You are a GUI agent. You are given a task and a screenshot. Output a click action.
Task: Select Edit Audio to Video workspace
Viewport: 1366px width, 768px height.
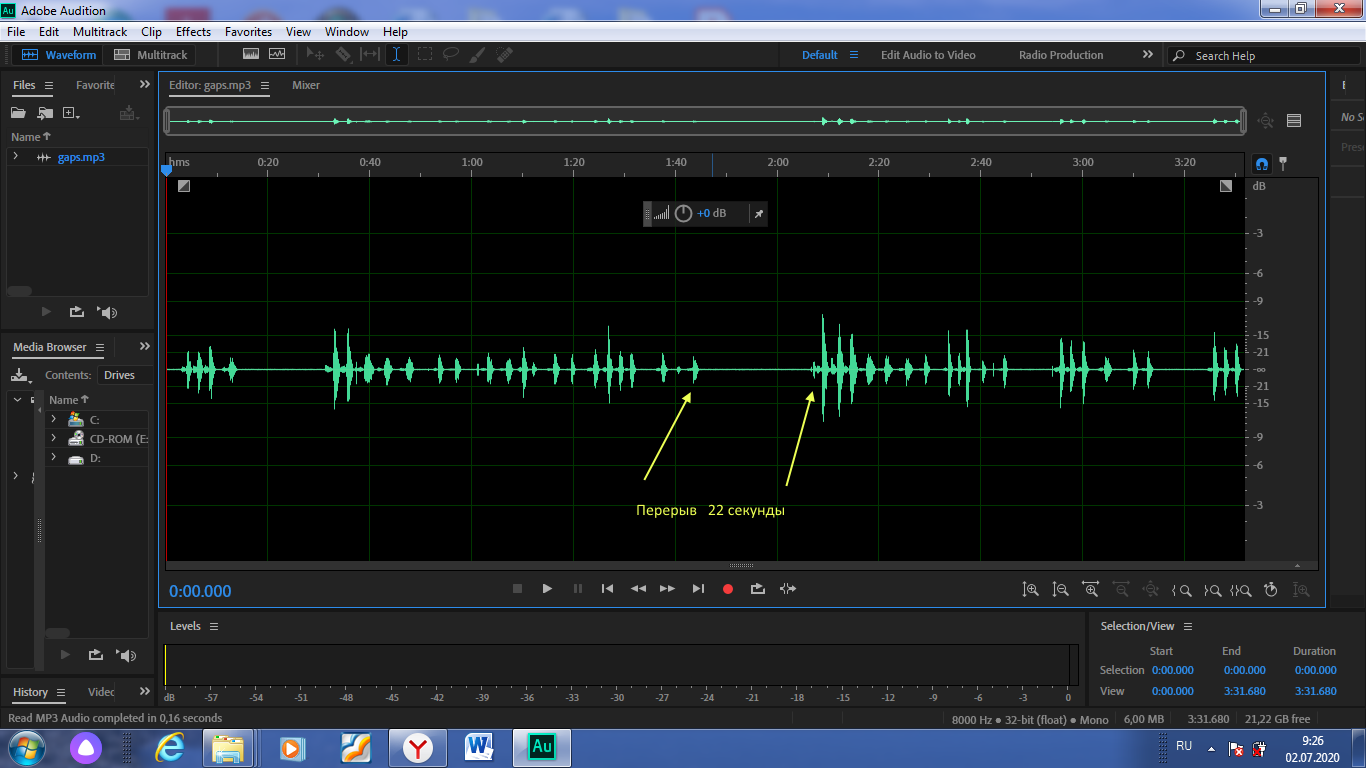point(928,55)
